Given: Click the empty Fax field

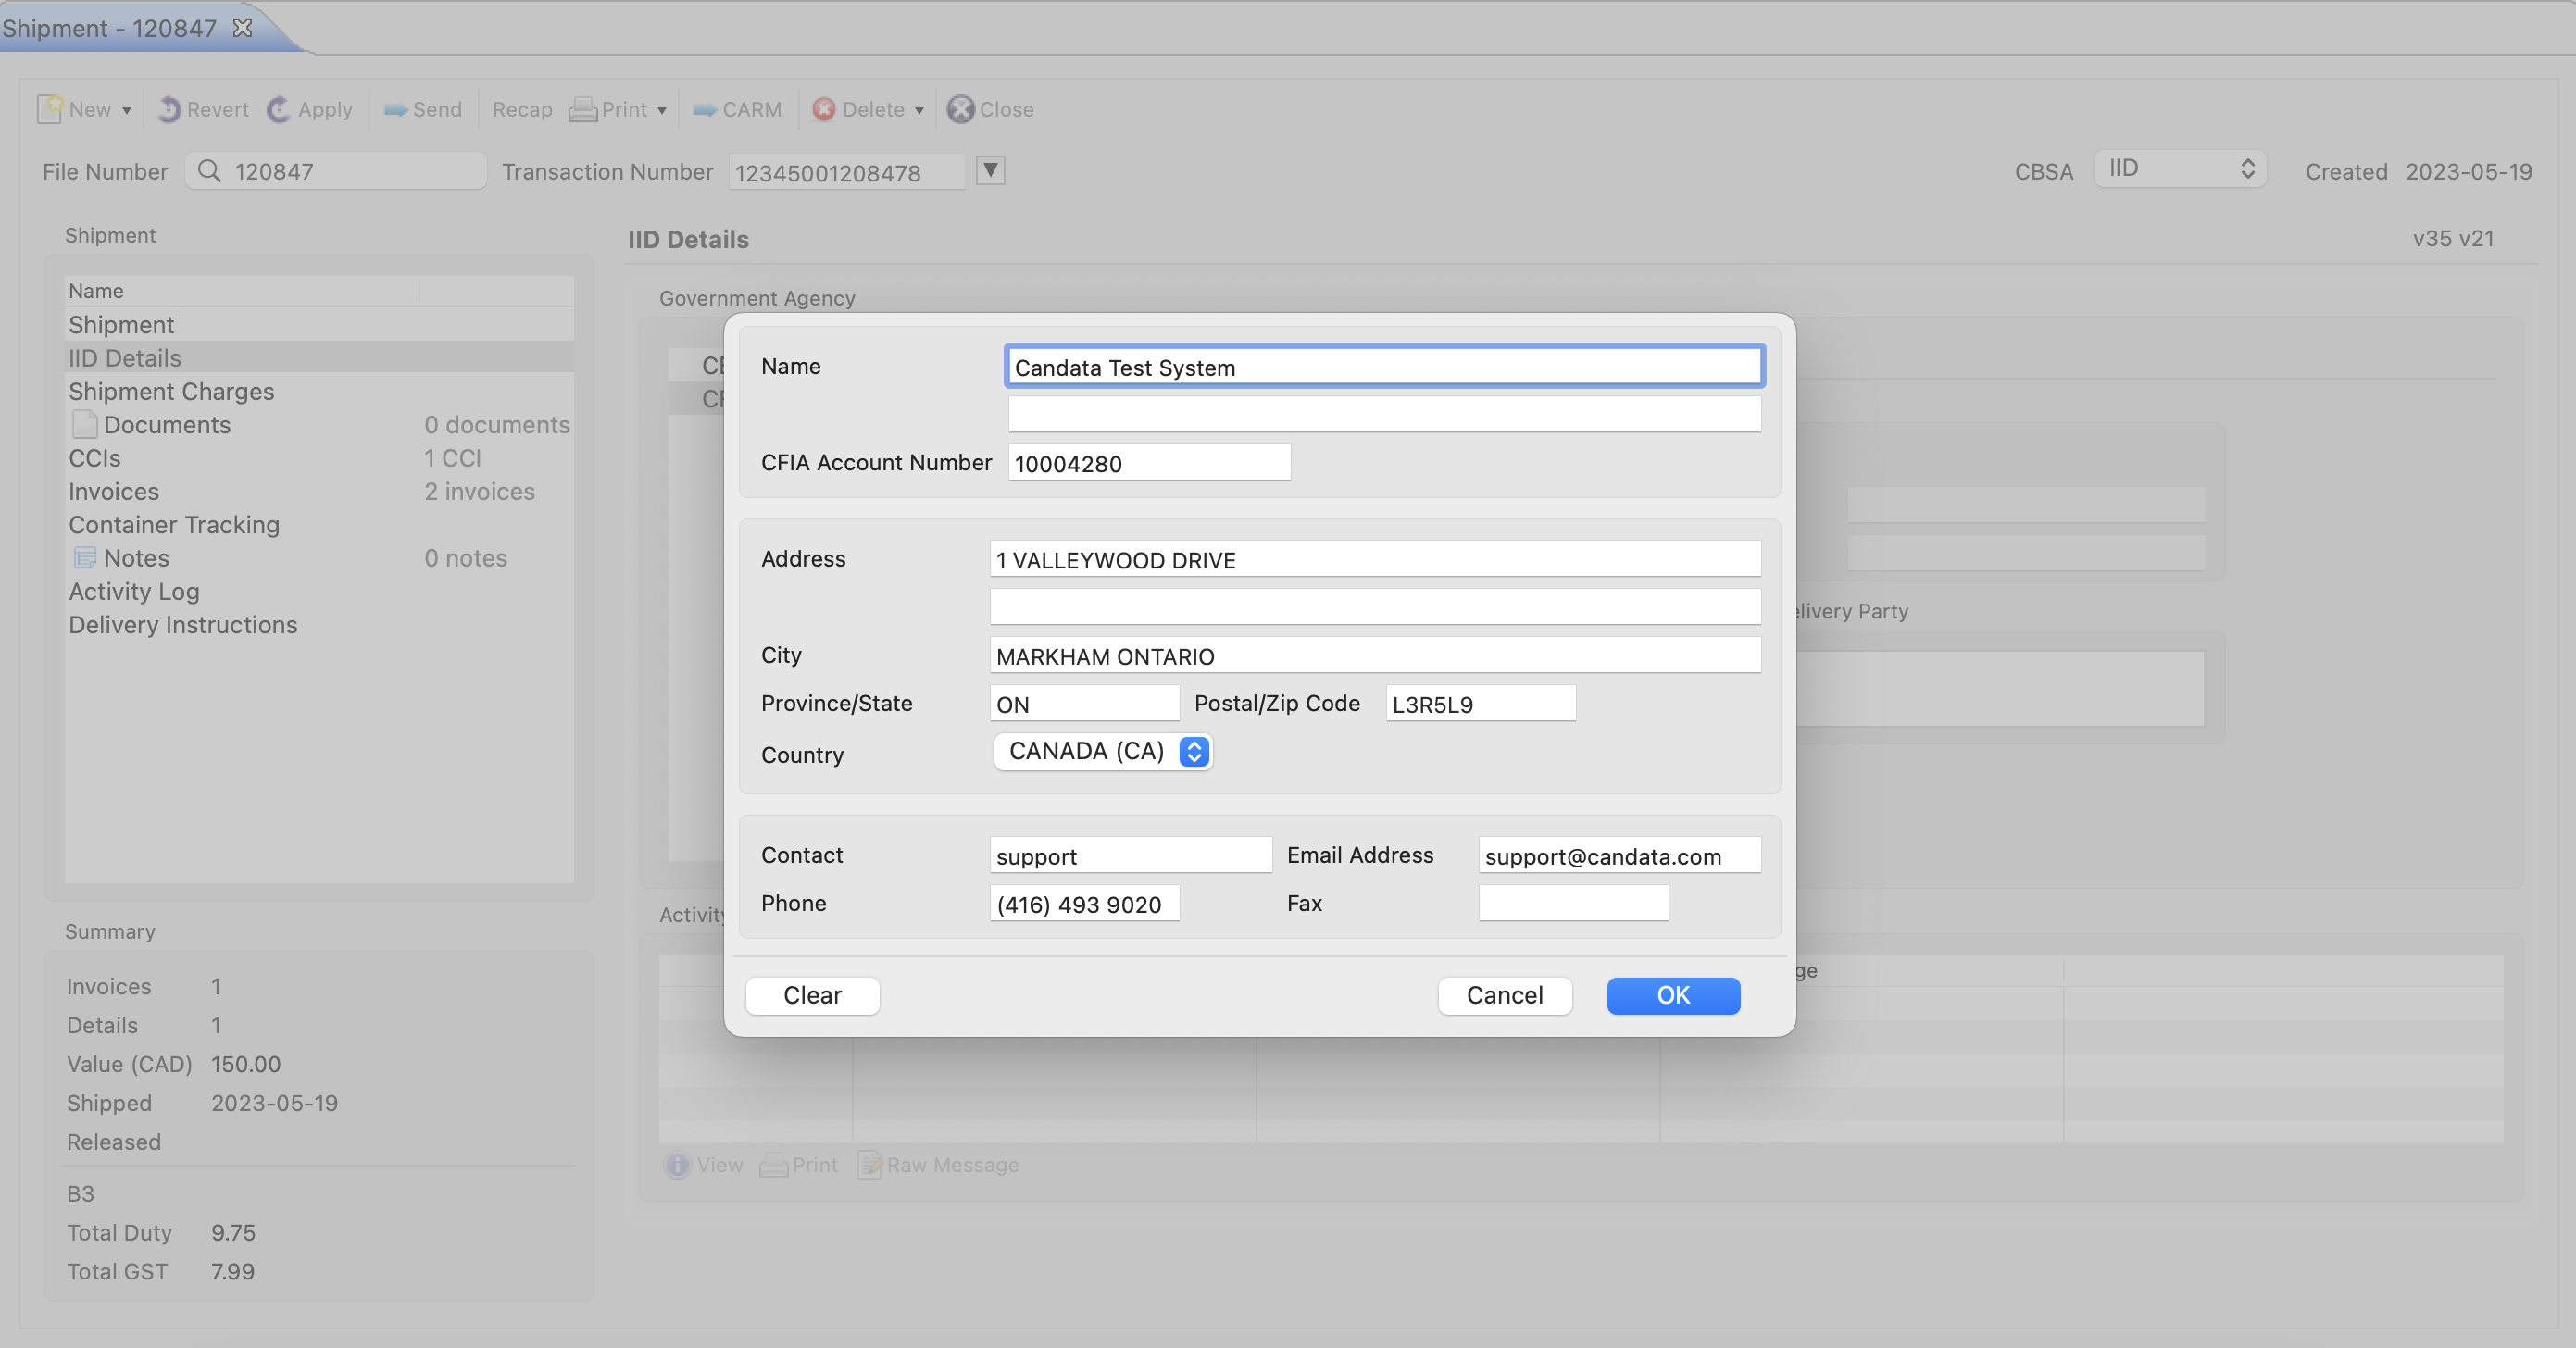Looking at the screenshot, I should (1574, 903).
